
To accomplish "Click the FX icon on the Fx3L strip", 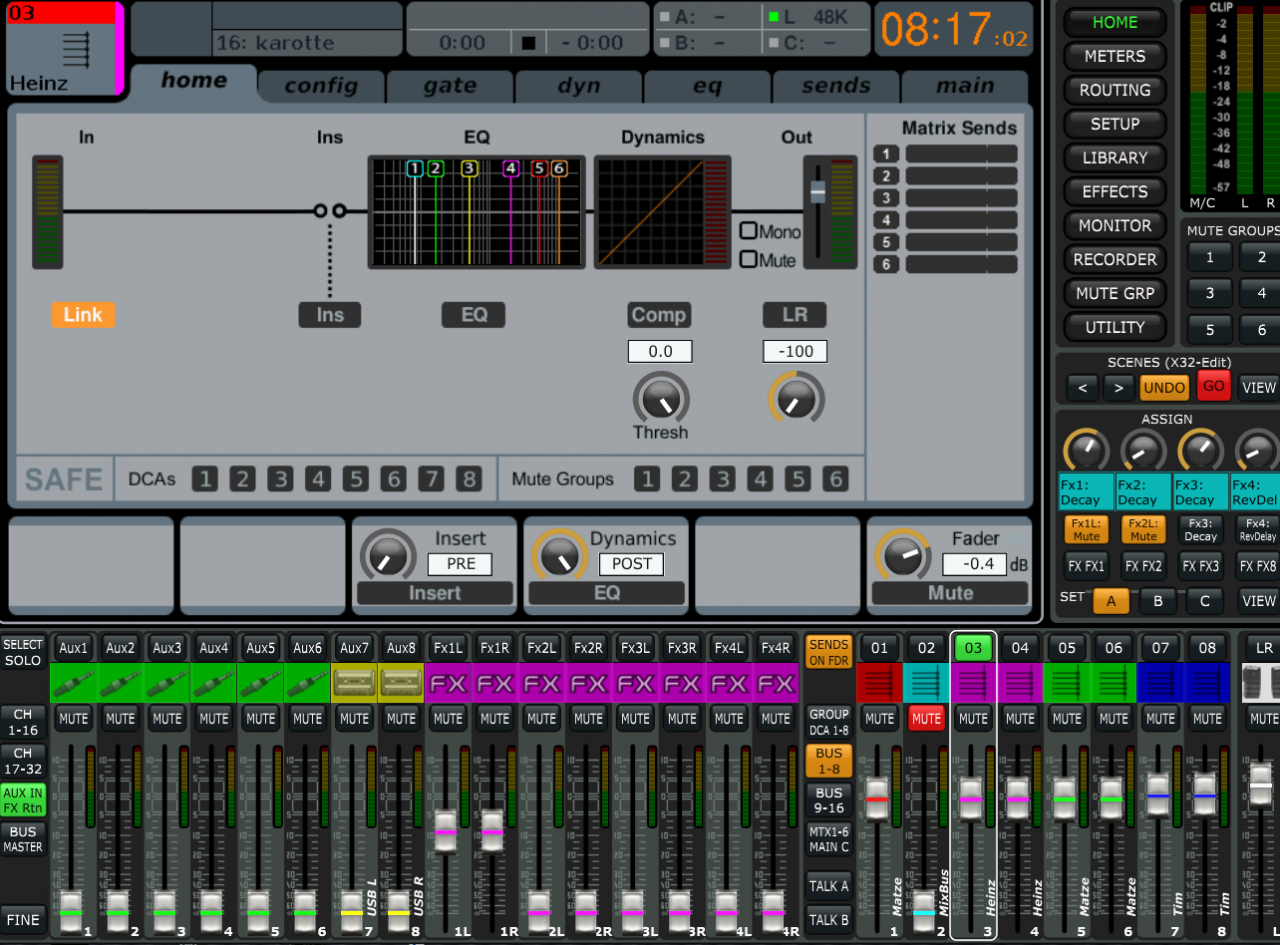I will [635, 683].
